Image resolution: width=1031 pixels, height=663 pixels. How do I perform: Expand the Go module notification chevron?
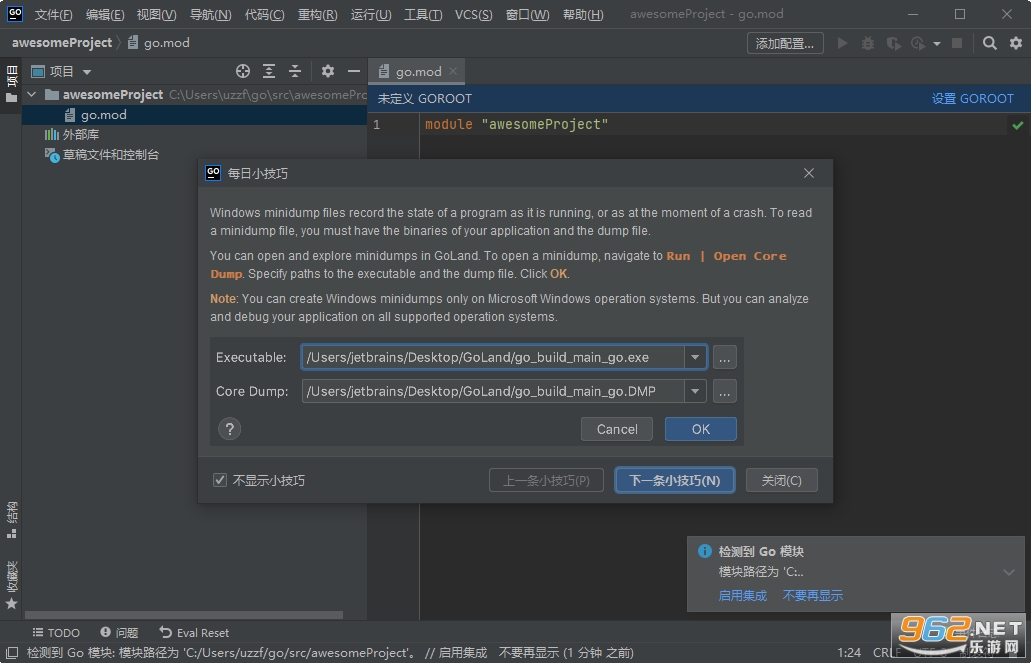1009,572
